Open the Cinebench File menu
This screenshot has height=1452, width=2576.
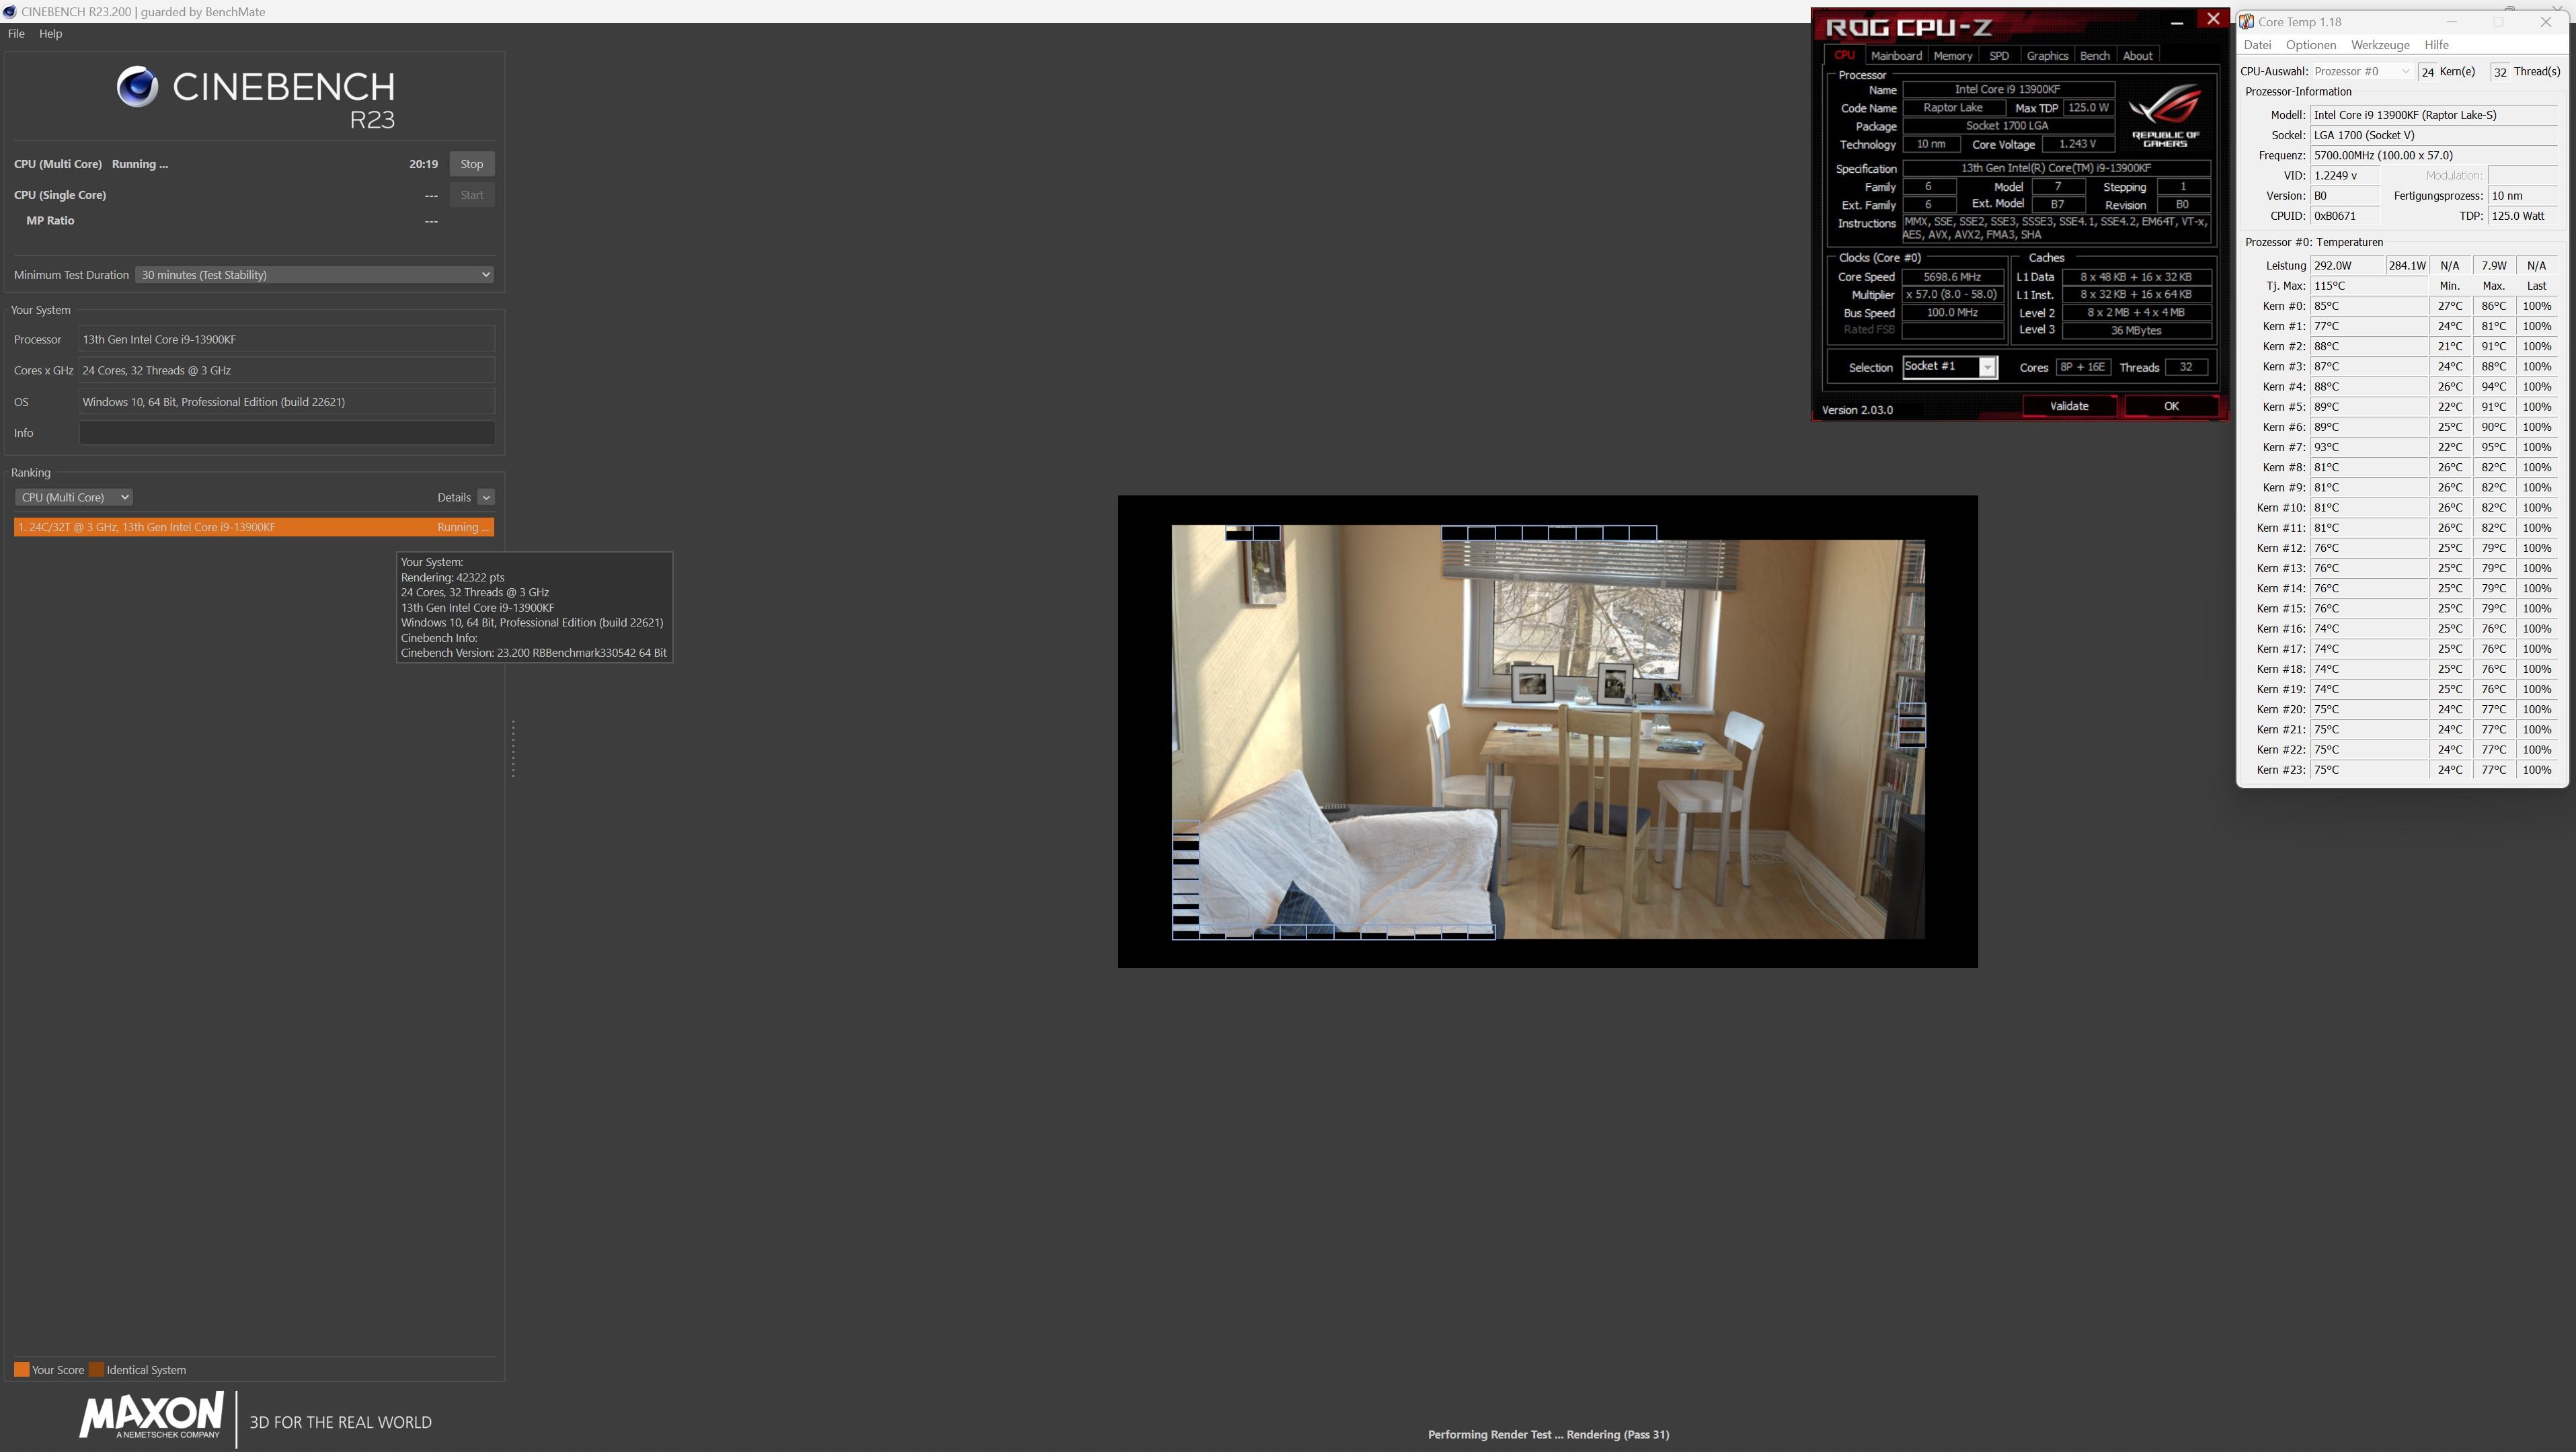click(16, 33)
